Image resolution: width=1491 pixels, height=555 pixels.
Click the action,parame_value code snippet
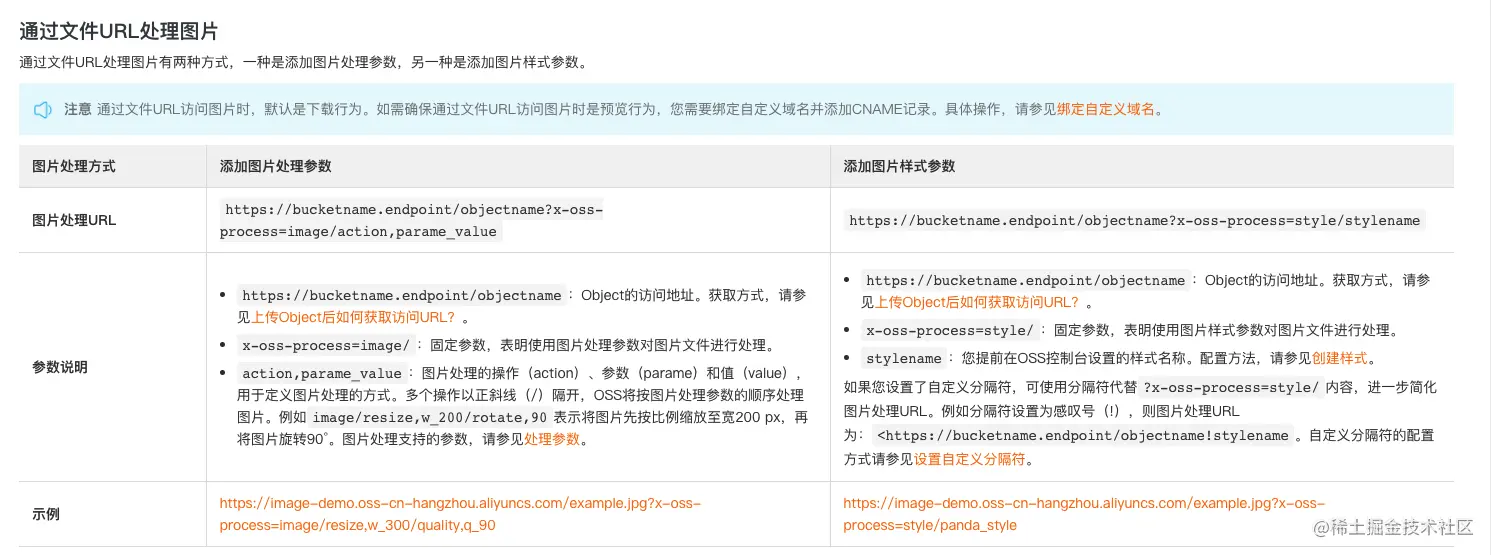tap(322, 374)
